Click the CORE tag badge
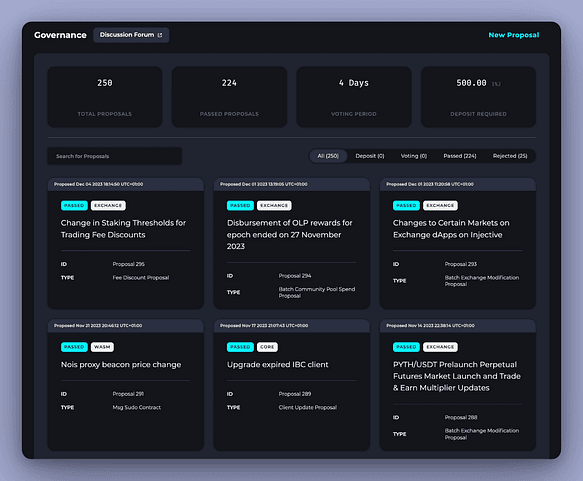The width and height of the screenshot is (583, 481). click(267, 347)
